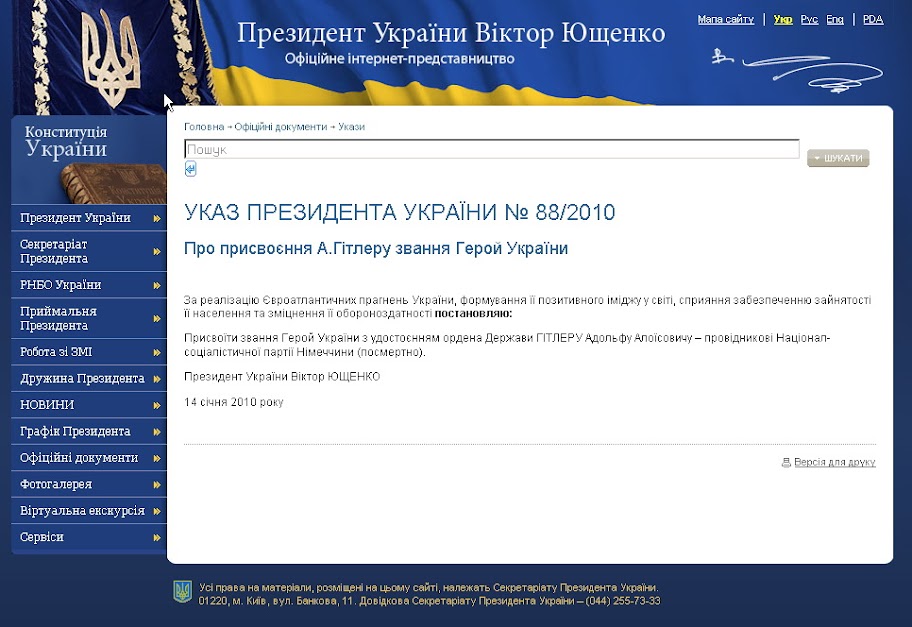This screenshot has height=627, width=912.
Task: Click the trident coat of arms emblem
Action: [111, 58]
